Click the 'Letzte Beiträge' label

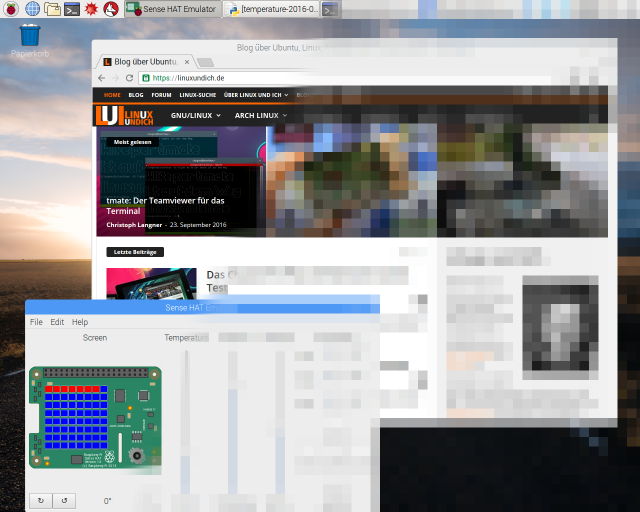click(x=135, y=252)
